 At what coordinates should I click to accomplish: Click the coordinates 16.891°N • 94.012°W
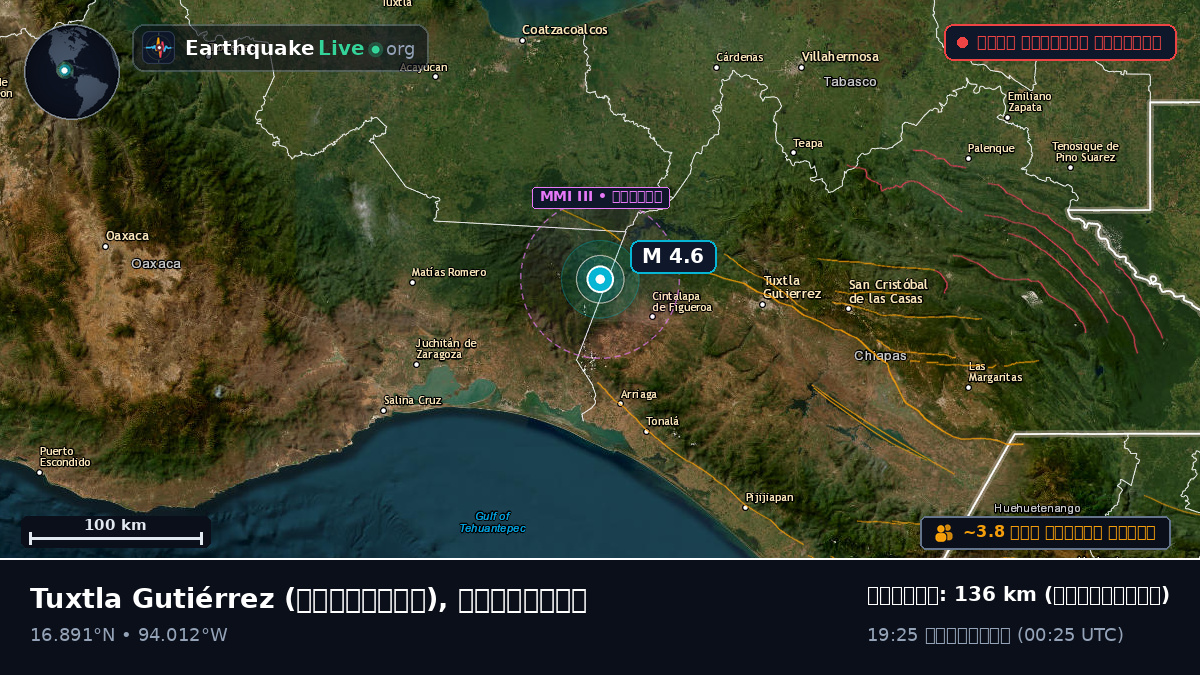pos(129,635)
